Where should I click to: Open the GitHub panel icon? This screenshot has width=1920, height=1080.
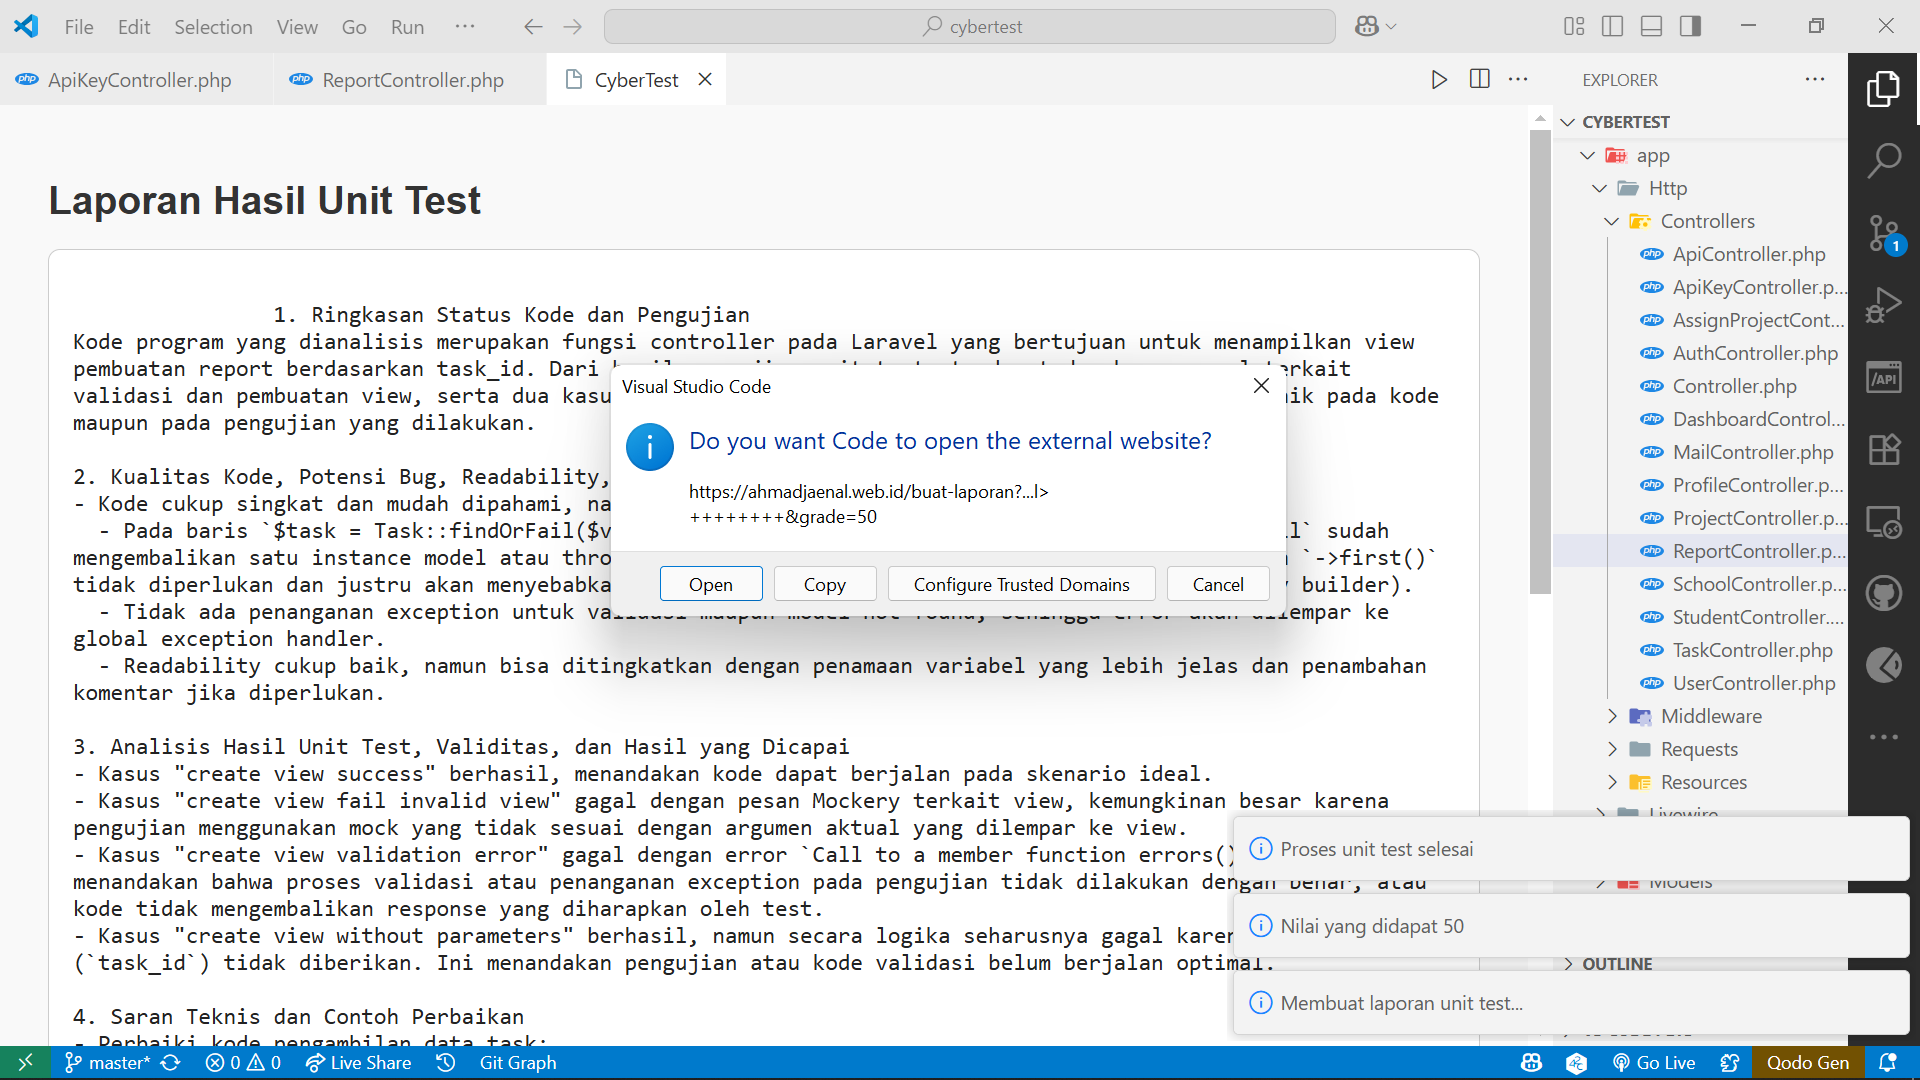pos(1883,593)
